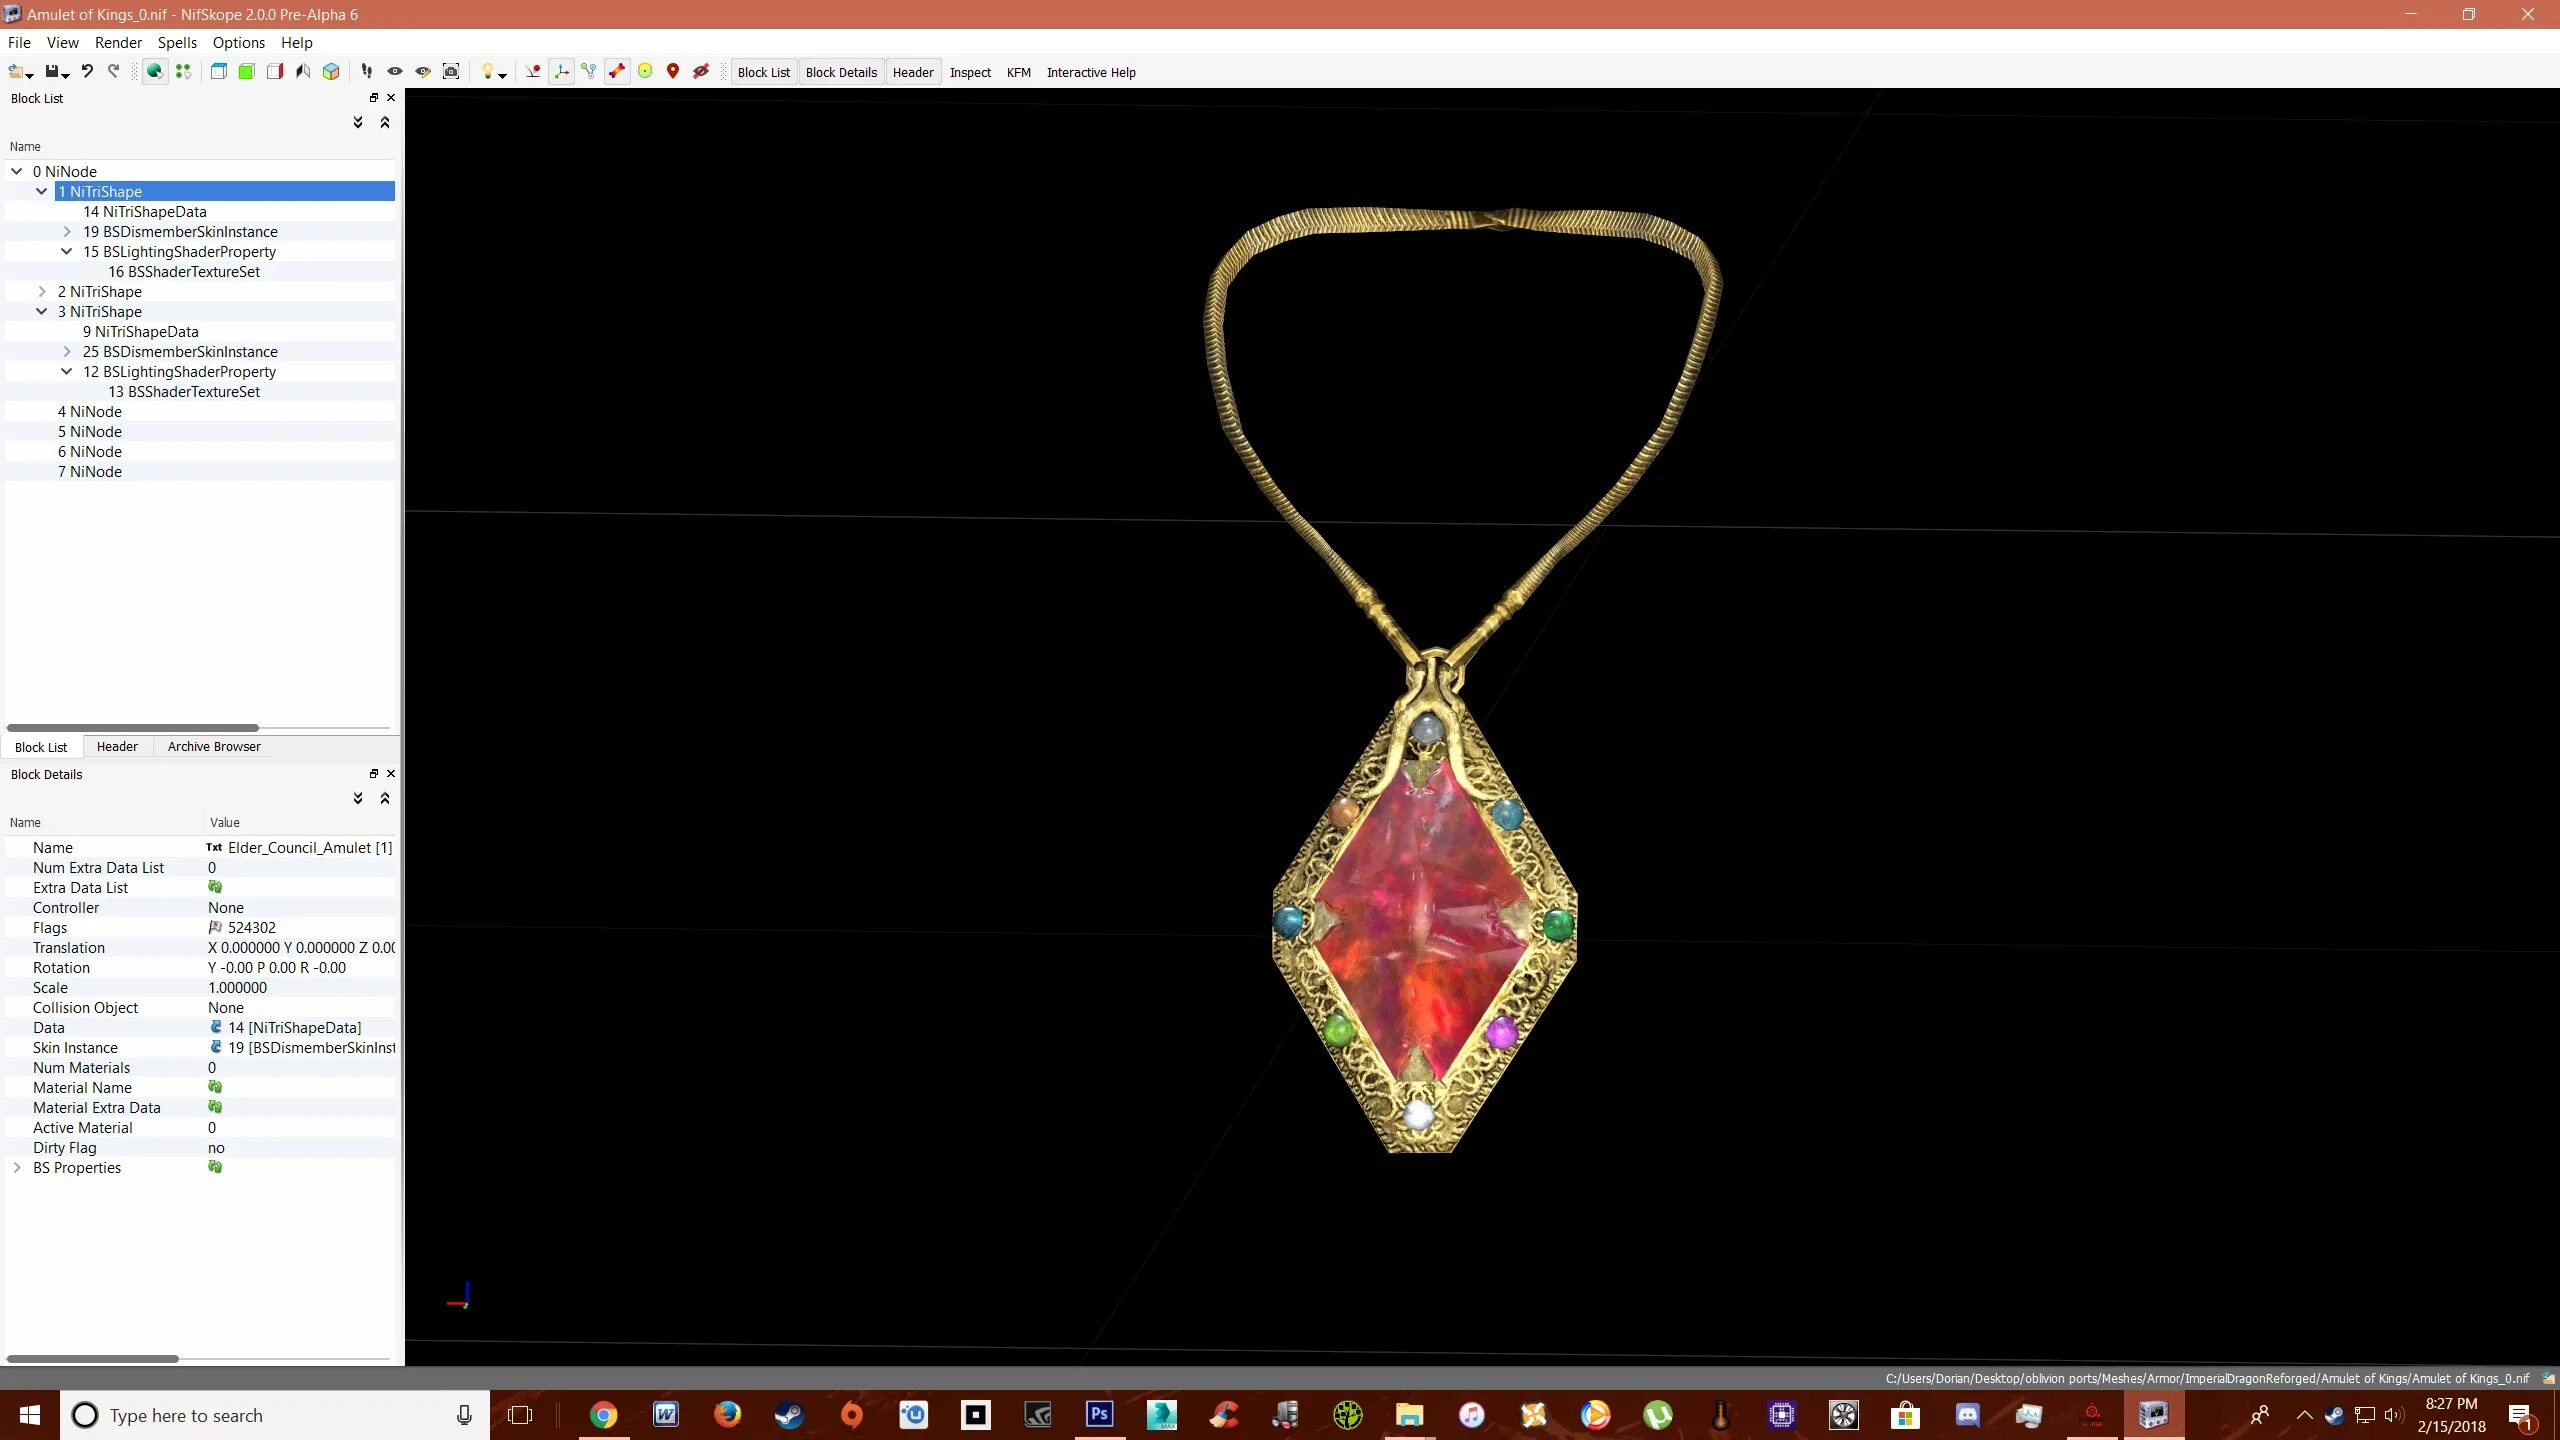
Task: Open the Spells menu
Action: pos(177,43)
